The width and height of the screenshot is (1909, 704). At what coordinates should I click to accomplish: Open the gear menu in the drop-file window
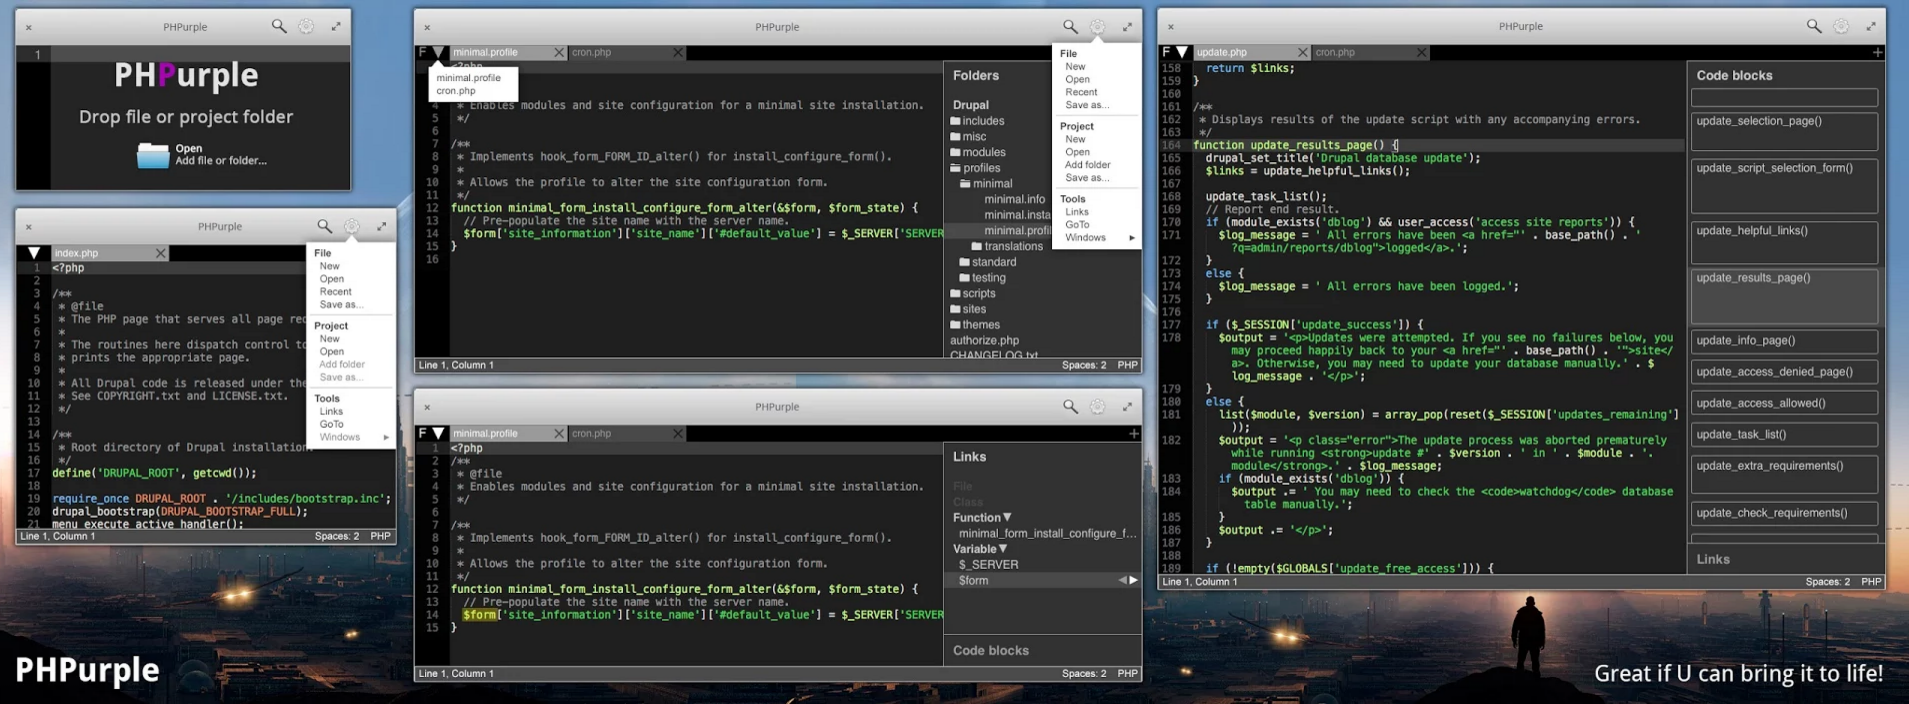pyautogui.click(x=307, y=27)
